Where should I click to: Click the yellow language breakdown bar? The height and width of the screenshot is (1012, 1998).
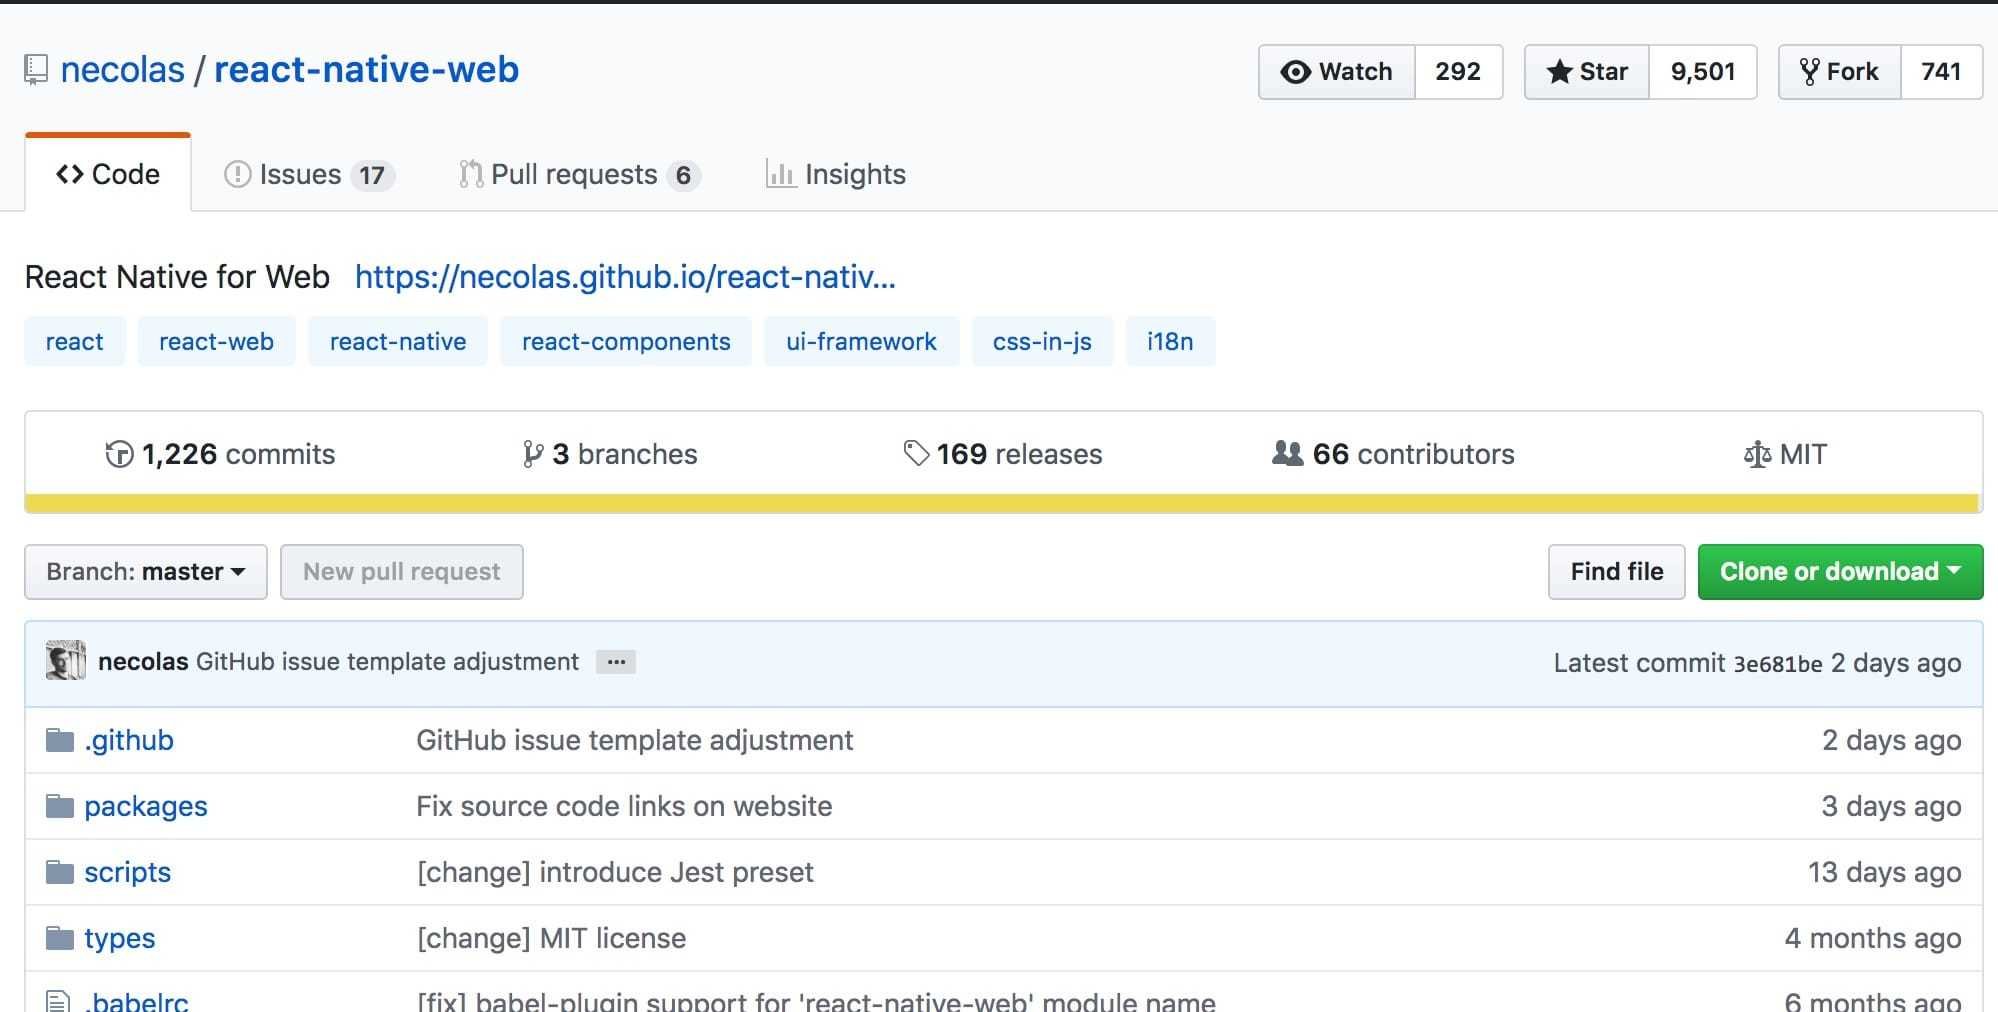pyautogui.click(x=1002, y=503)
